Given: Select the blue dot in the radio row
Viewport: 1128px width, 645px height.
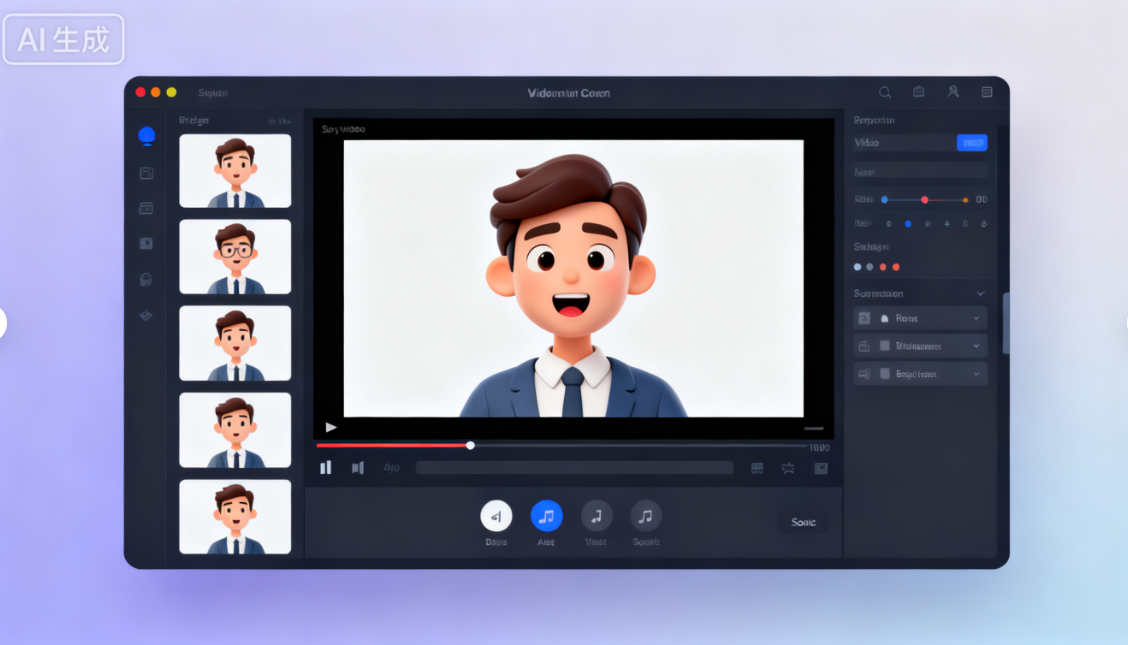Looking at the screenshot, I should [x=908, y=224].
